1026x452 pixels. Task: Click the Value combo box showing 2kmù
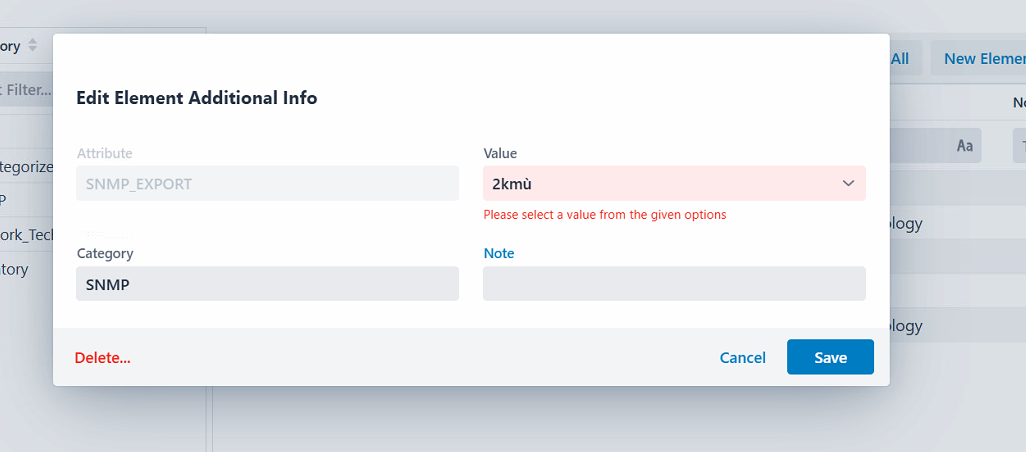[x=660, y=183]
